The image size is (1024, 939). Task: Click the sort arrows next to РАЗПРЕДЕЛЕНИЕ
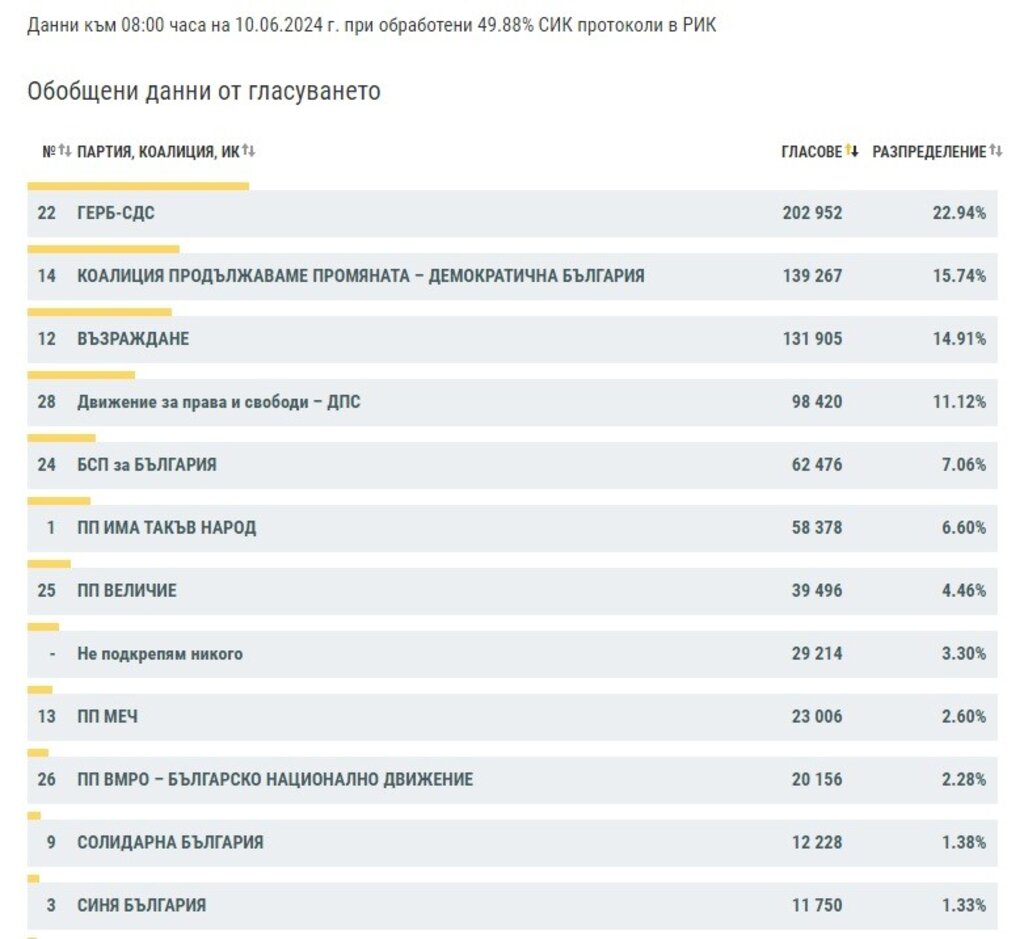(996, 151)
